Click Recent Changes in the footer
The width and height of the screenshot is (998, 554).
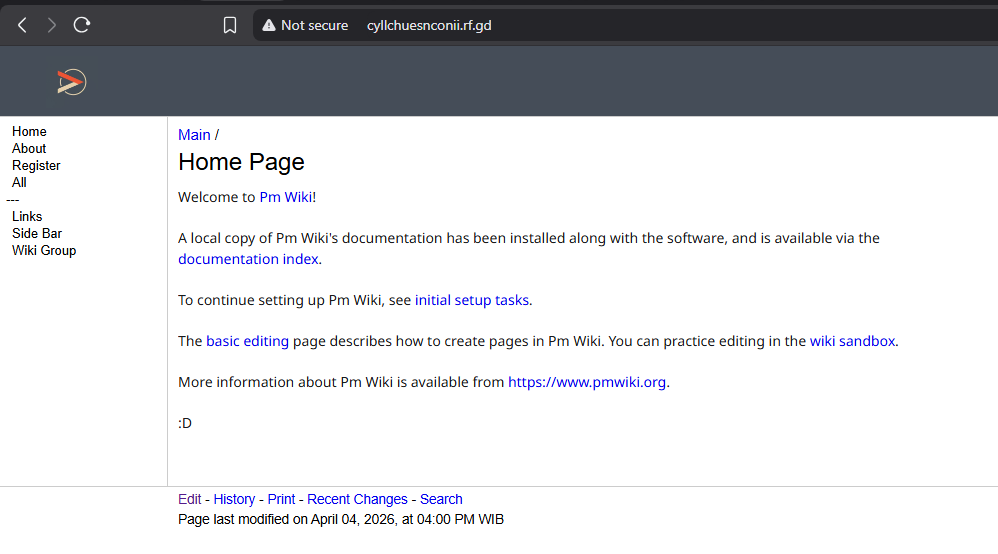[x=357, y=499]
